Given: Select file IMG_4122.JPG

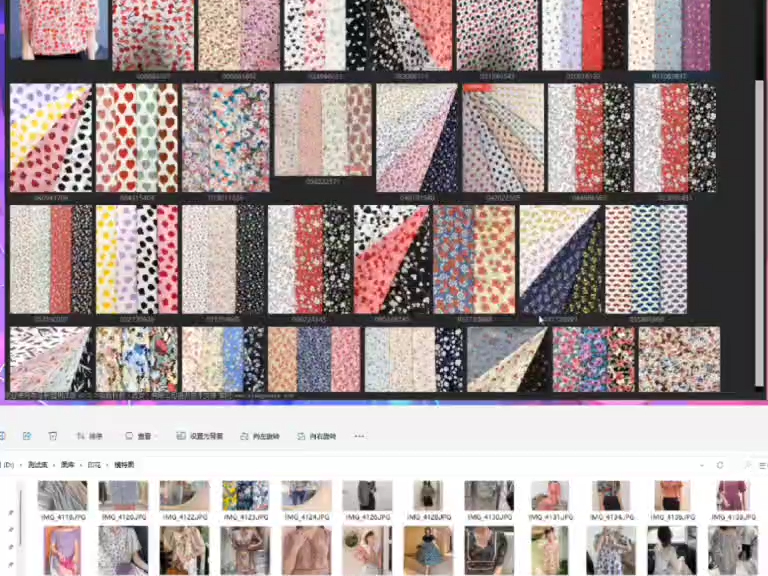Looking at the screenshot, I should tap(185, 500).
